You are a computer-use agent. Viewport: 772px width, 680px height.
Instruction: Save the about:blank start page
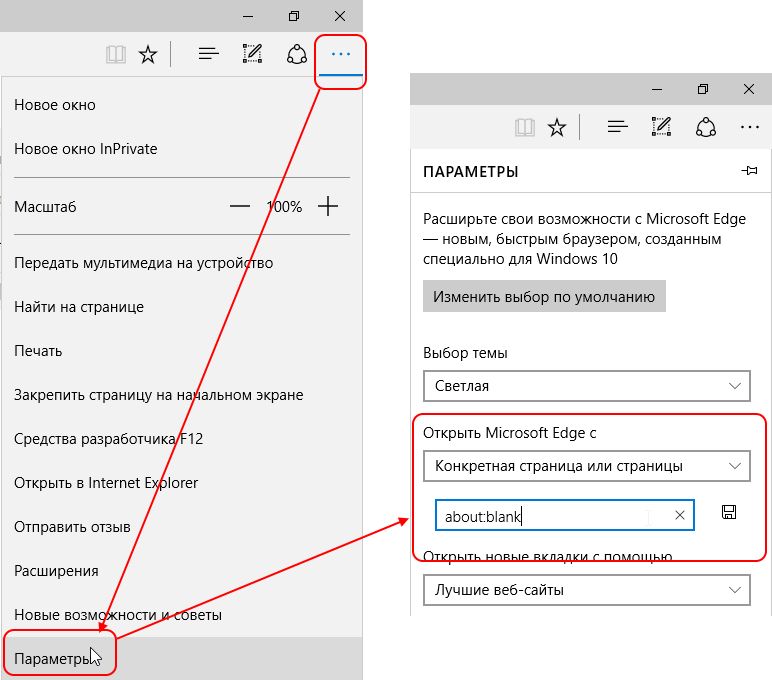(x=729, y=512)
